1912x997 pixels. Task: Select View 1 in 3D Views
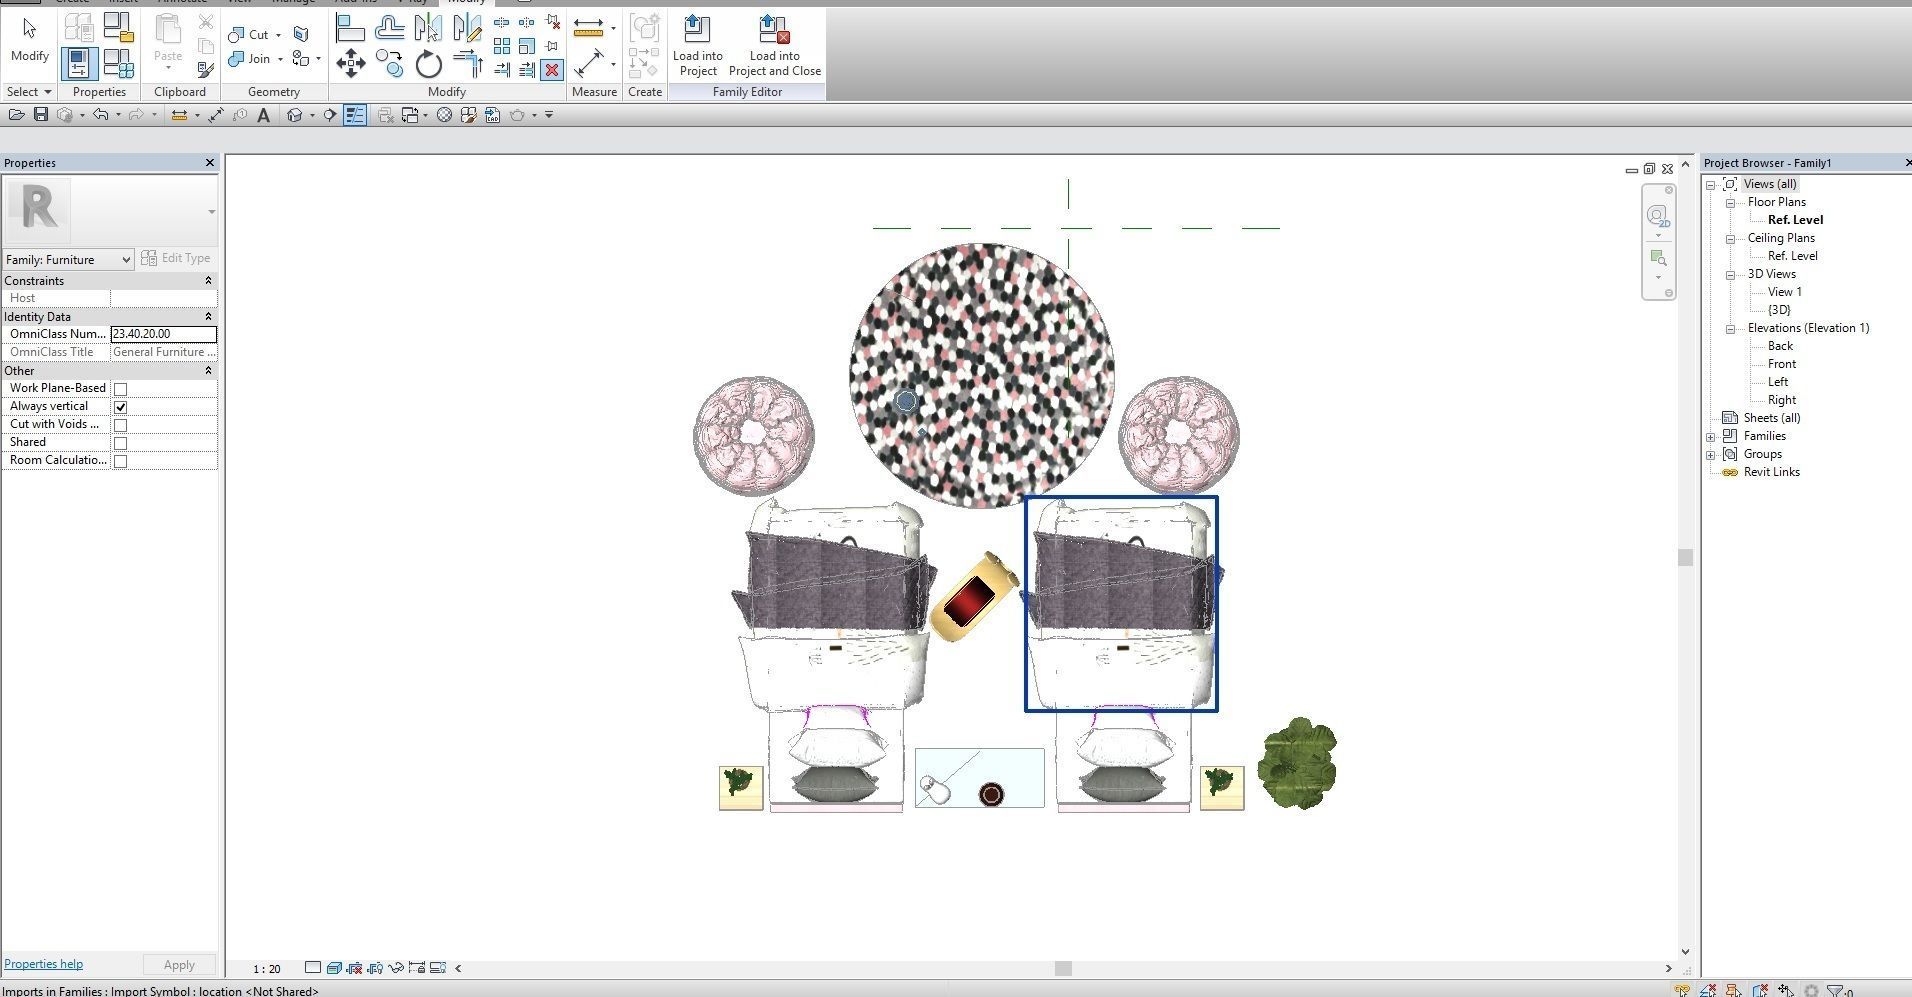[1785, 292]
